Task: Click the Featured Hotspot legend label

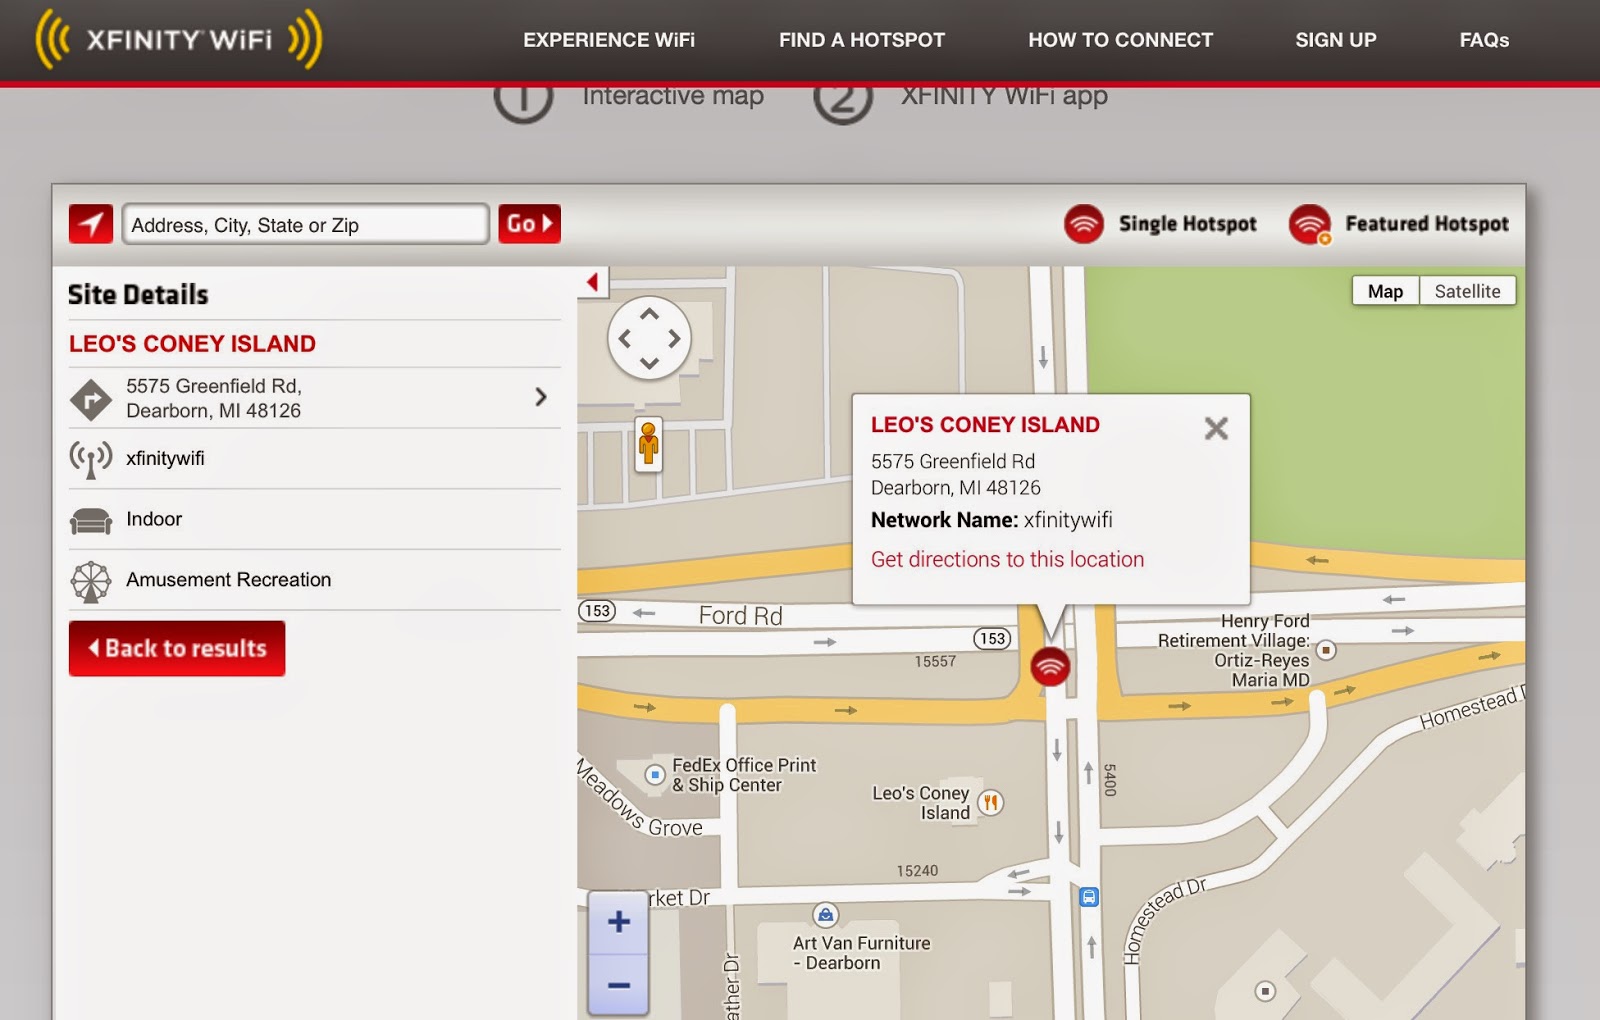Action: click(x=1427, y=224)
